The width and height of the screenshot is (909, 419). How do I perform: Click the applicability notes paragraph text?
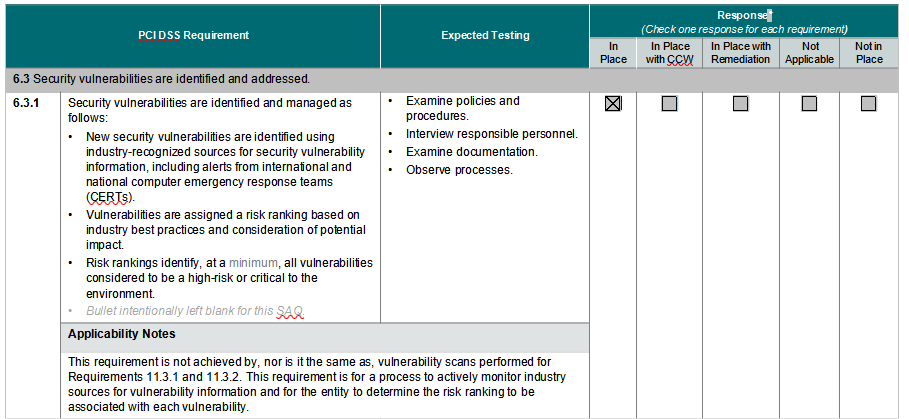pyautogui.click(x=315, y=384)
